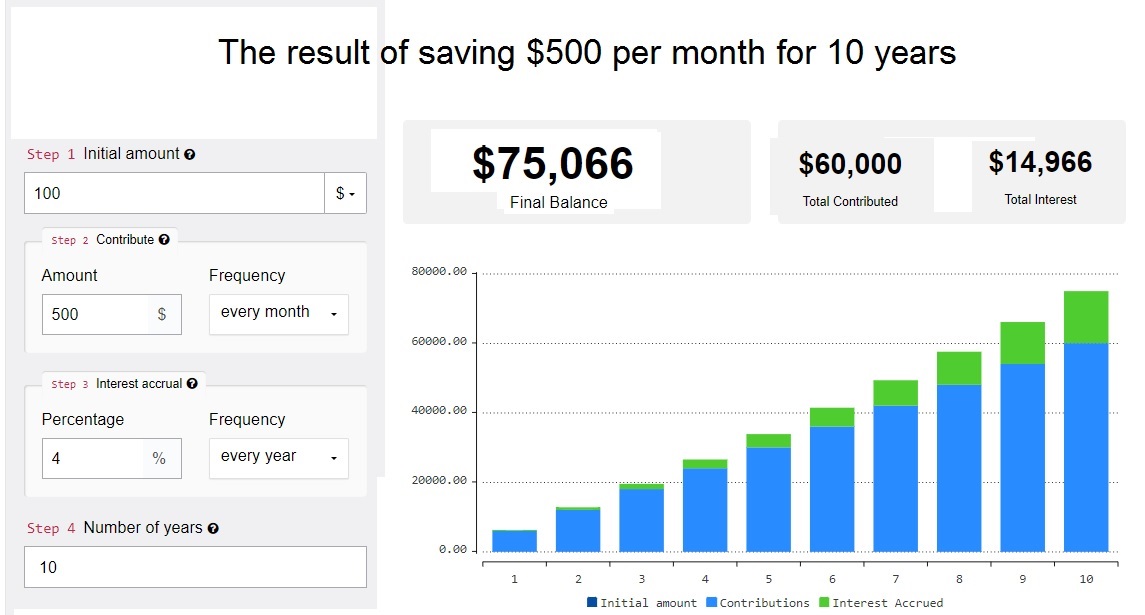1145x615 pixels.
Task: Click the Initial amount input field
Action: (174, 193)
